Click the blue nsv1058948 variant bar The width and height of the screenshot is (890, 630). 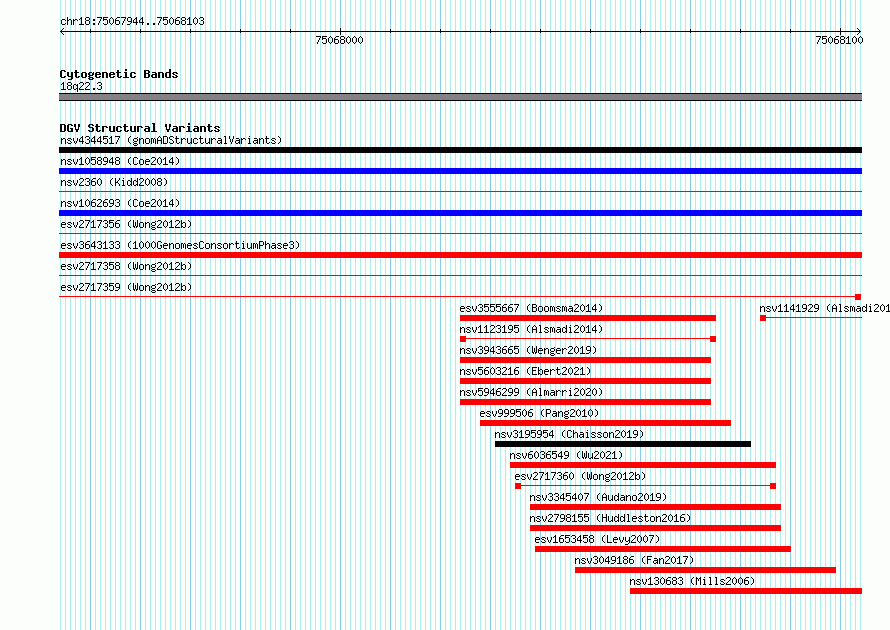[460, 171]
